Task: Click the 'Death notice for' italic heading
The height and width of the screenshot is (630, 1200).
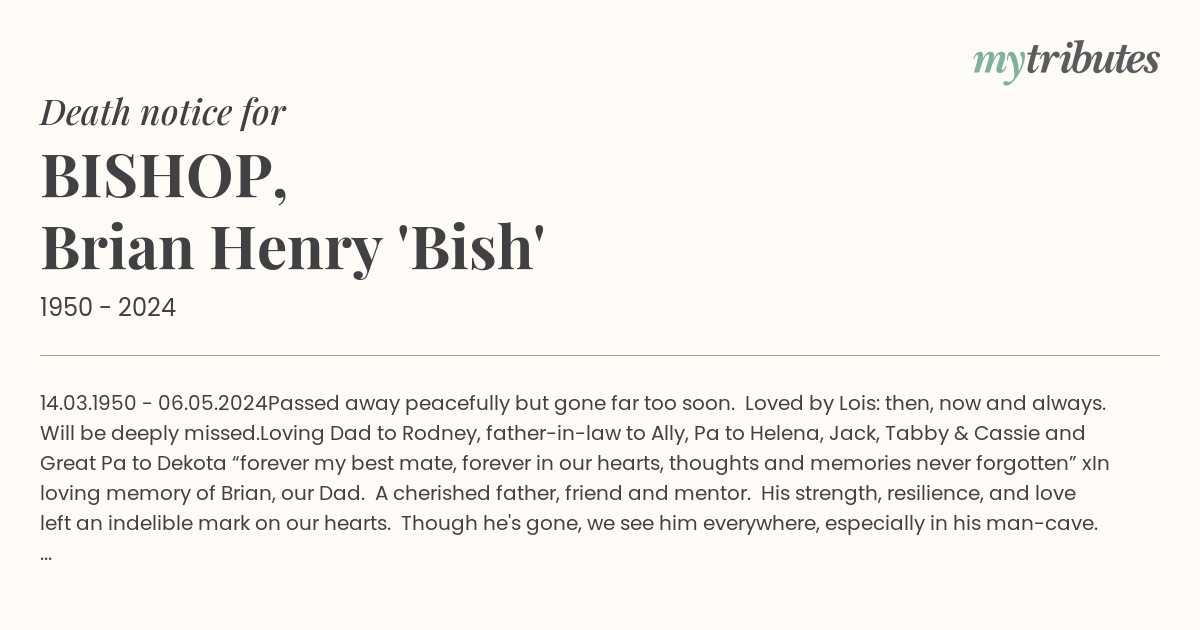Action: [x=163, y=112]
